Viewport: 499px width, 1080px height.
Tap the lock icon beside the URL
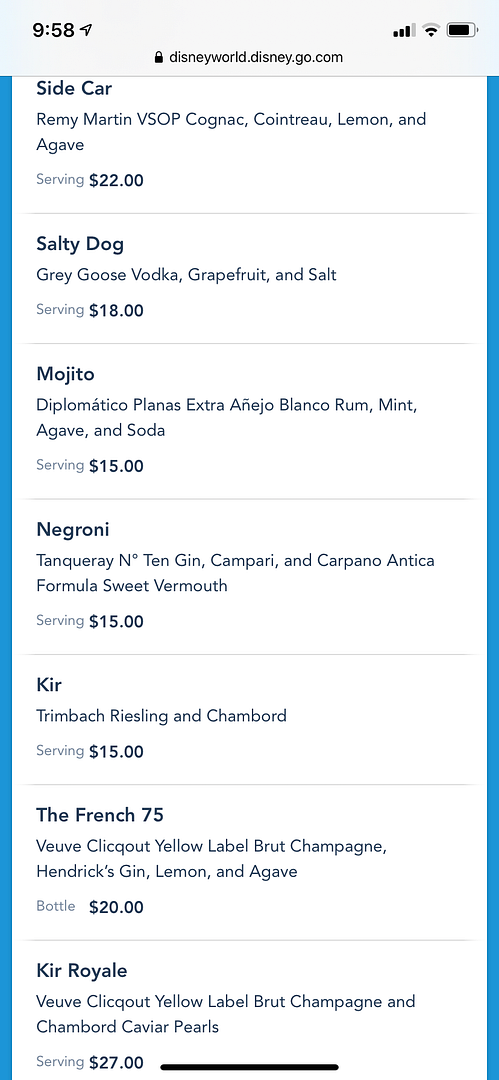click(x=160, y=57)
